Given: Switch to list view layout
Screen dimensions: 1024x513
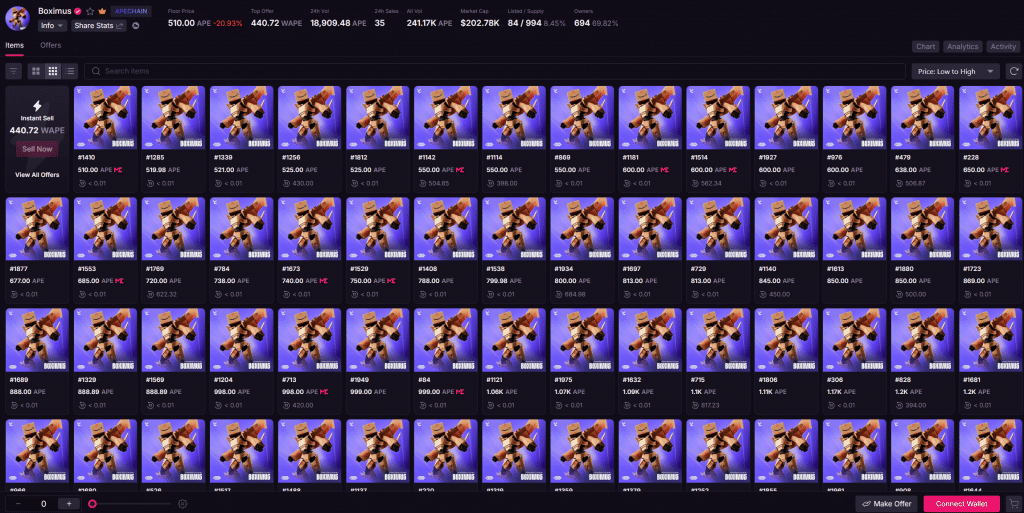Looking at the screenshot, I should pyautogui.click(x=70, y=71).
